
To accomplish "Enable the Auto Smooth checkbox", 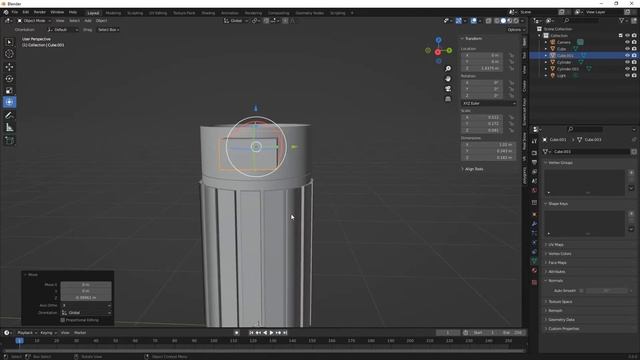I will click(582, 291).
